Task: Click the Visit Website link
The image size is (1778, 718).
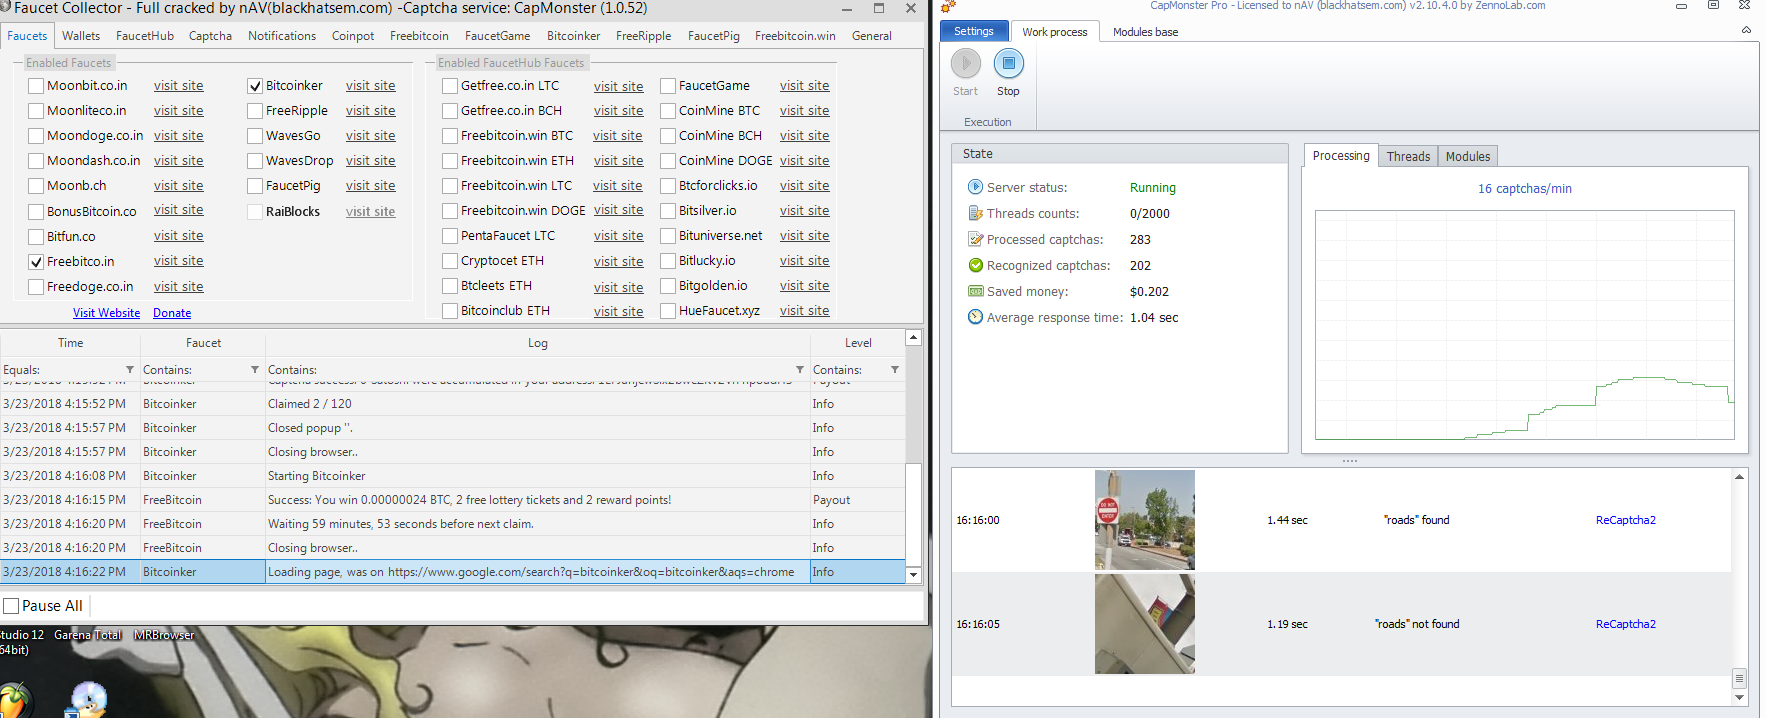Action: tap(107, 313)
